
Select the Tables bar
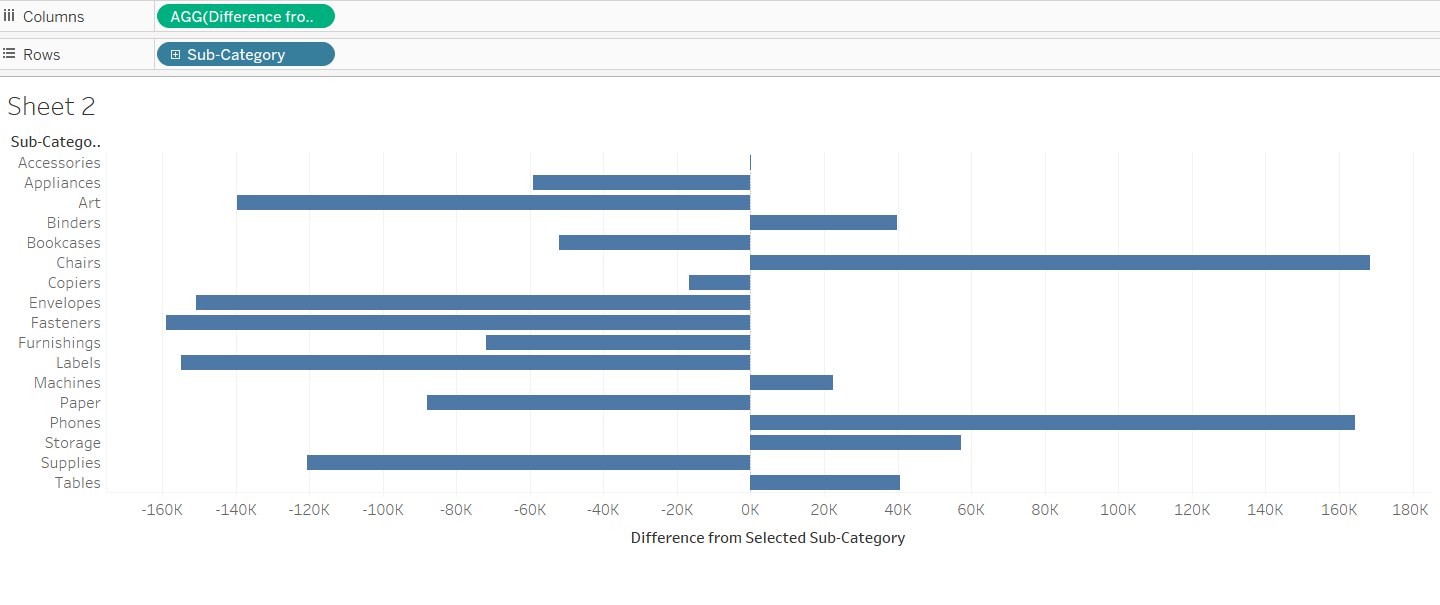click(x=824, y=482)
